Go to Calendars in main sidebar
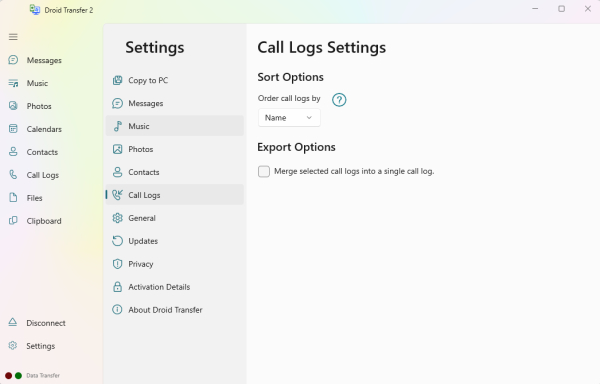The image size is (600, 384). [44, 129]
